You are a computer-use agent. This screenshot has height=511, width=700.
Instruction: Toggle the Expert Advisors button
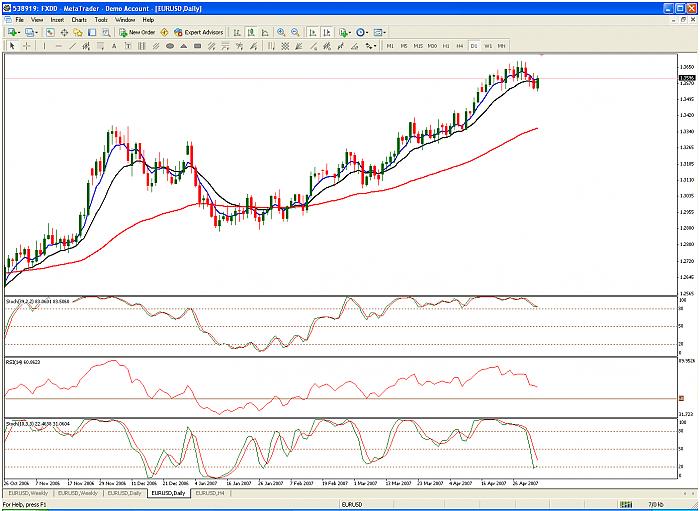199,33
